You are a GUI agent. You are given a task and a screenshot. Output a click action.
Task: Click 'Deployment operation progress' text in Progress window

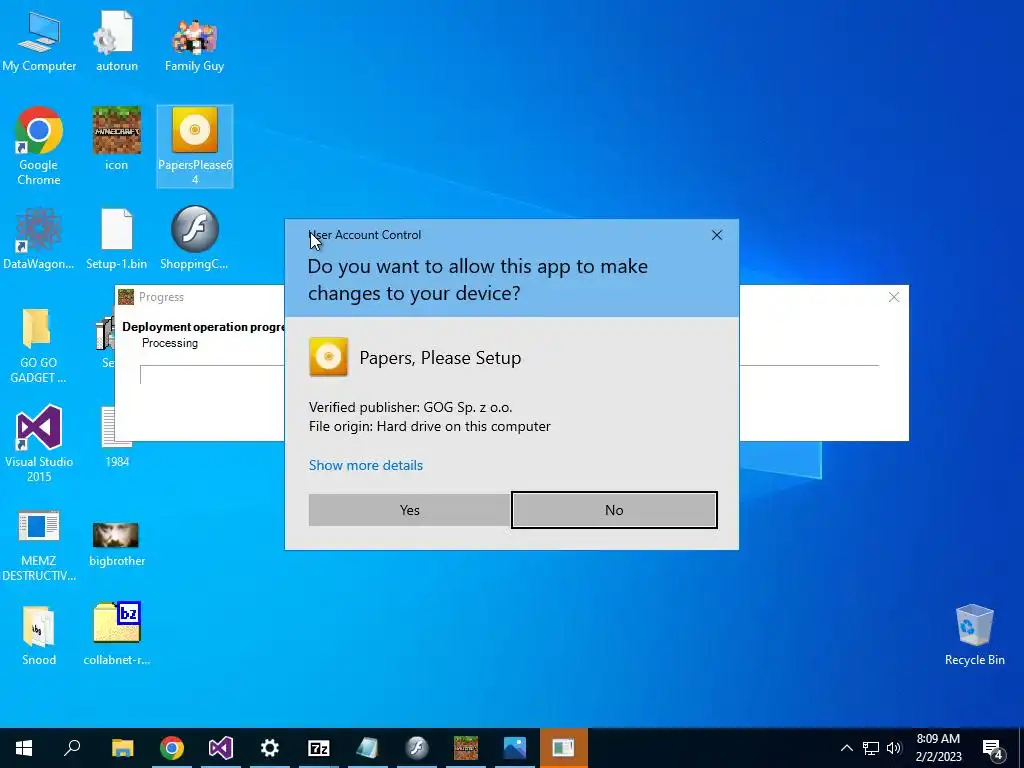pos(203,327)
